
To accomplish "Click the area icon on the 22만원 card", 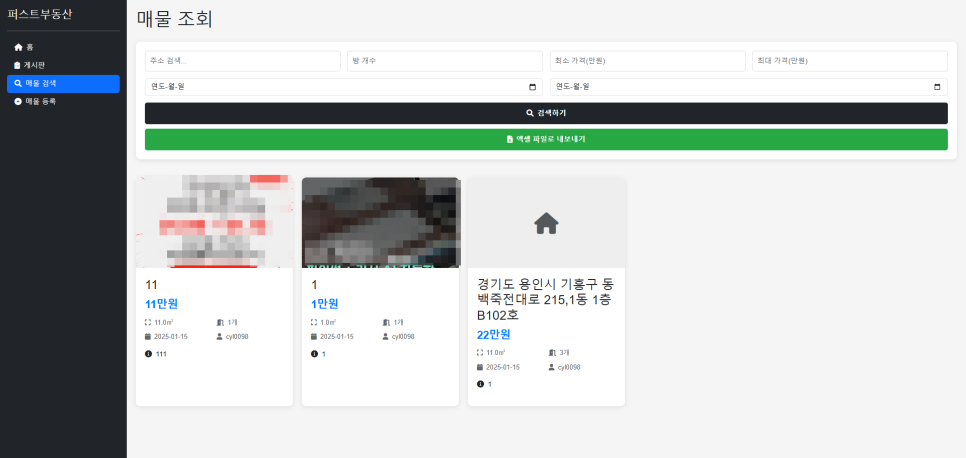I will (480, 353).
